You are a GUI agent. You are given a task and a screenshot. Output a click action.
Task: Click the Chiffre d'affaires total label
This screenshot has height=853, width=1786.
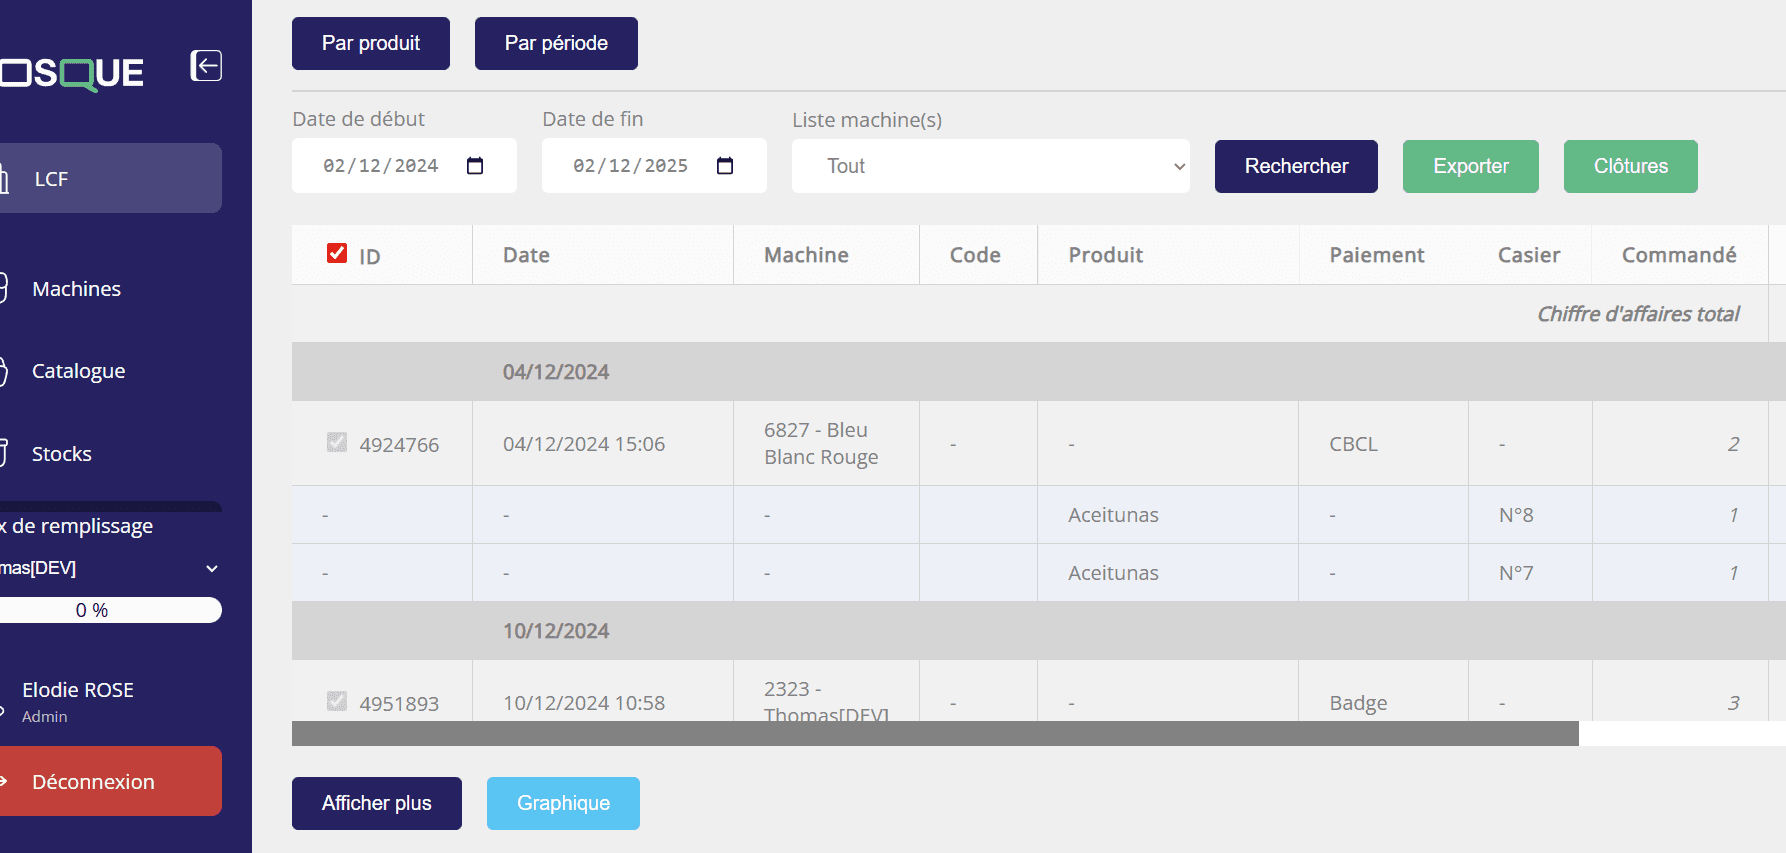tap(1638, 314)
